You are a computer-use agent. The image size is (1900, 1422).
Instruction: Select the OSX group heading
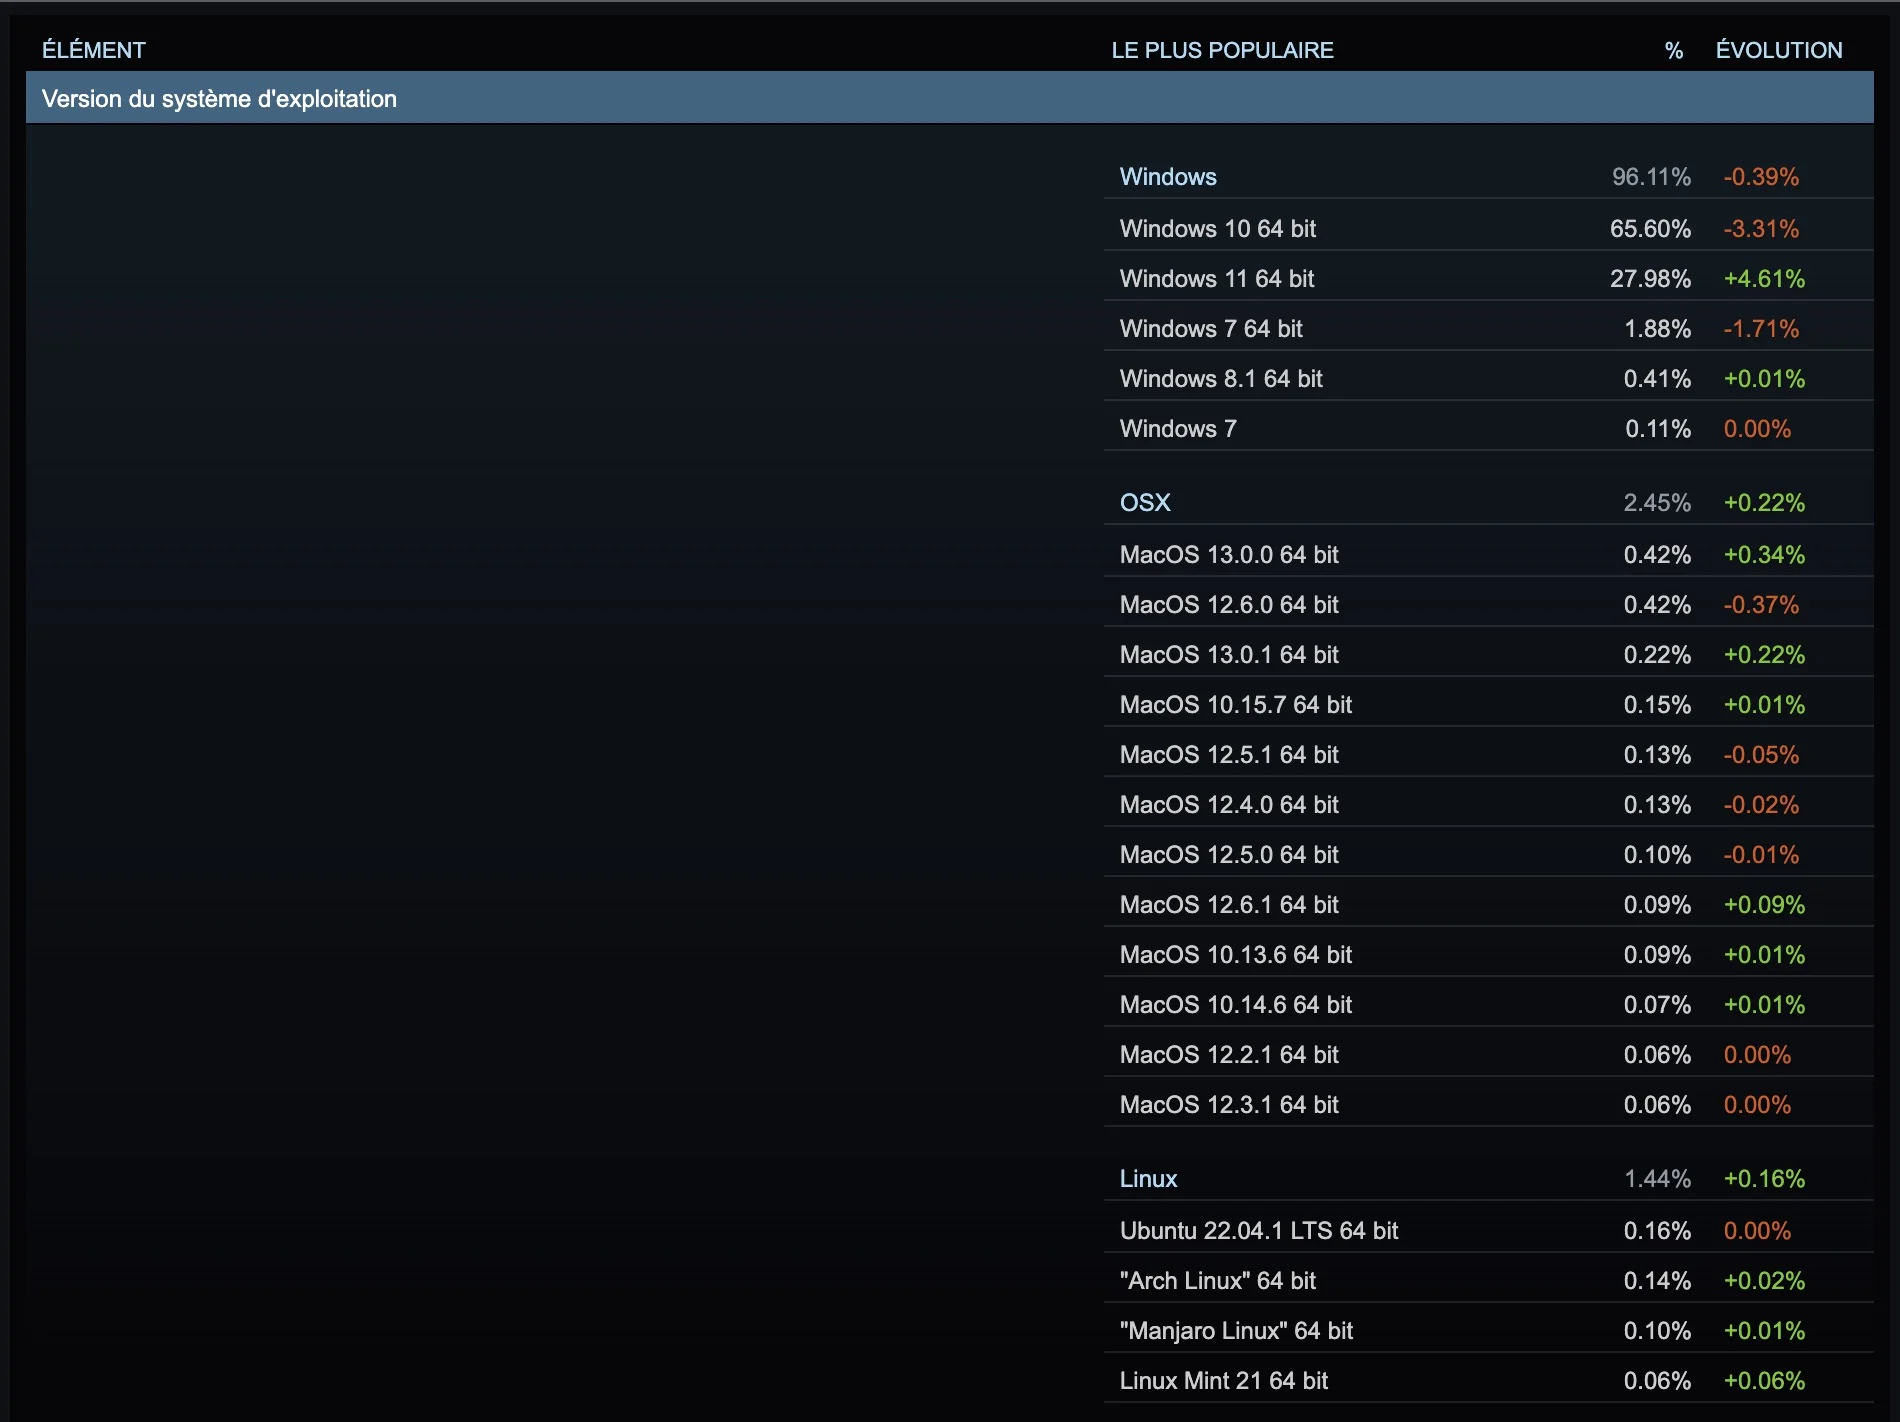click(1144, 503)
